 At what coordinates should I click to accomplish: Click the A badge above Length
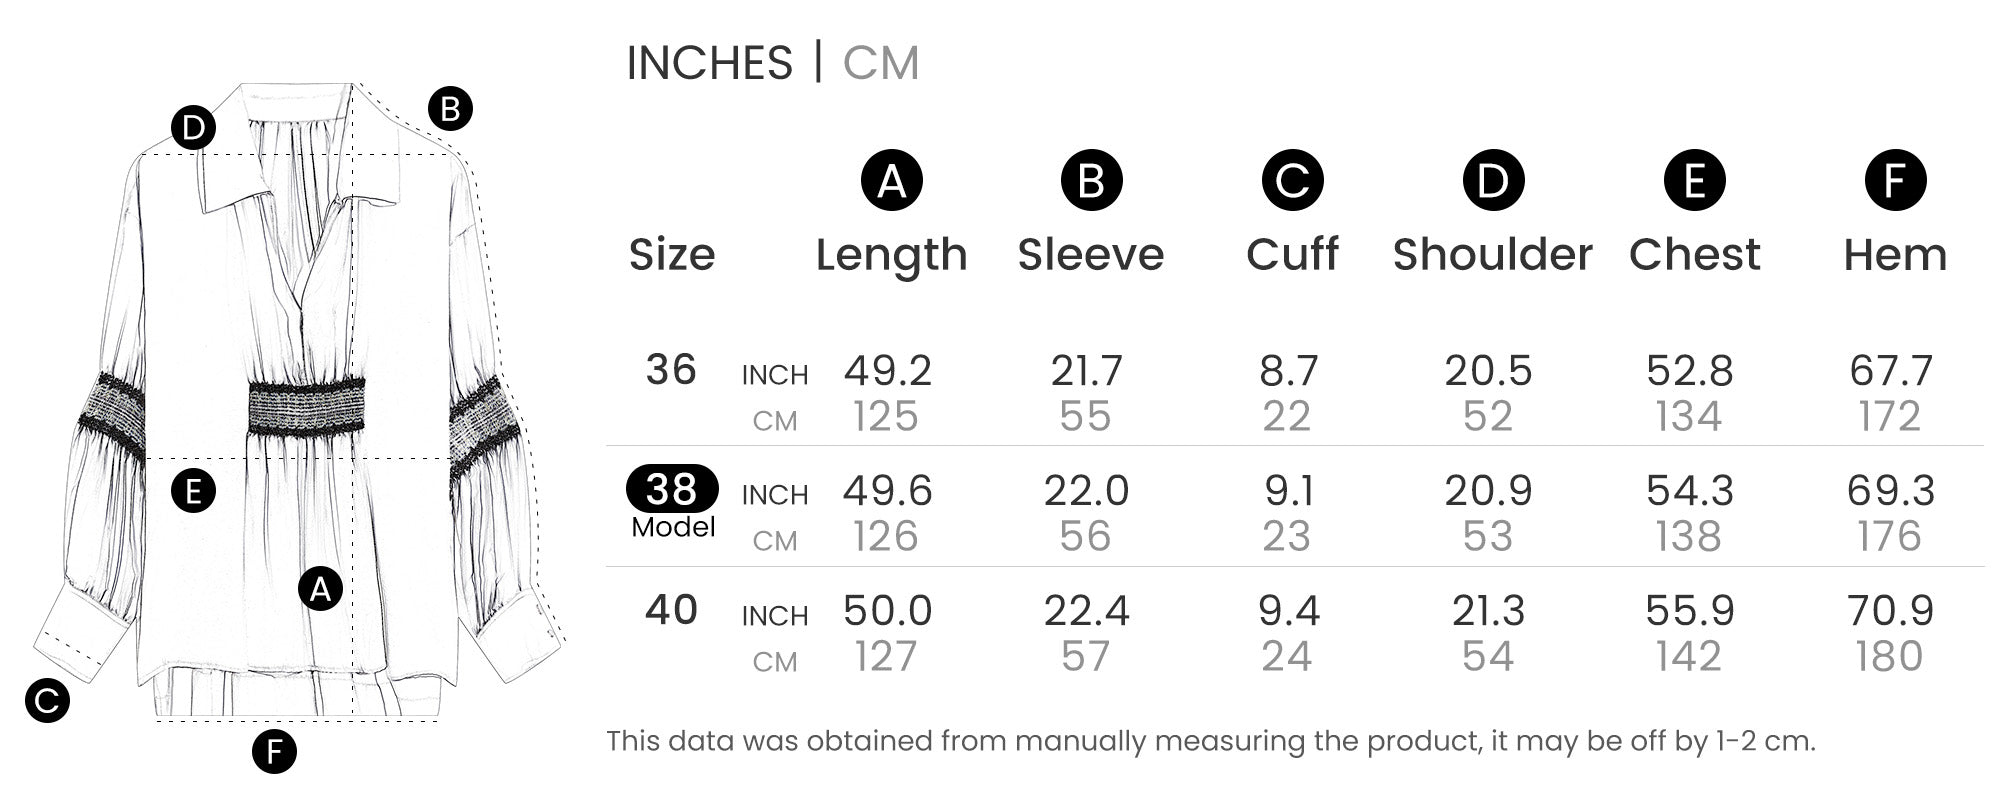coord(891,181)
